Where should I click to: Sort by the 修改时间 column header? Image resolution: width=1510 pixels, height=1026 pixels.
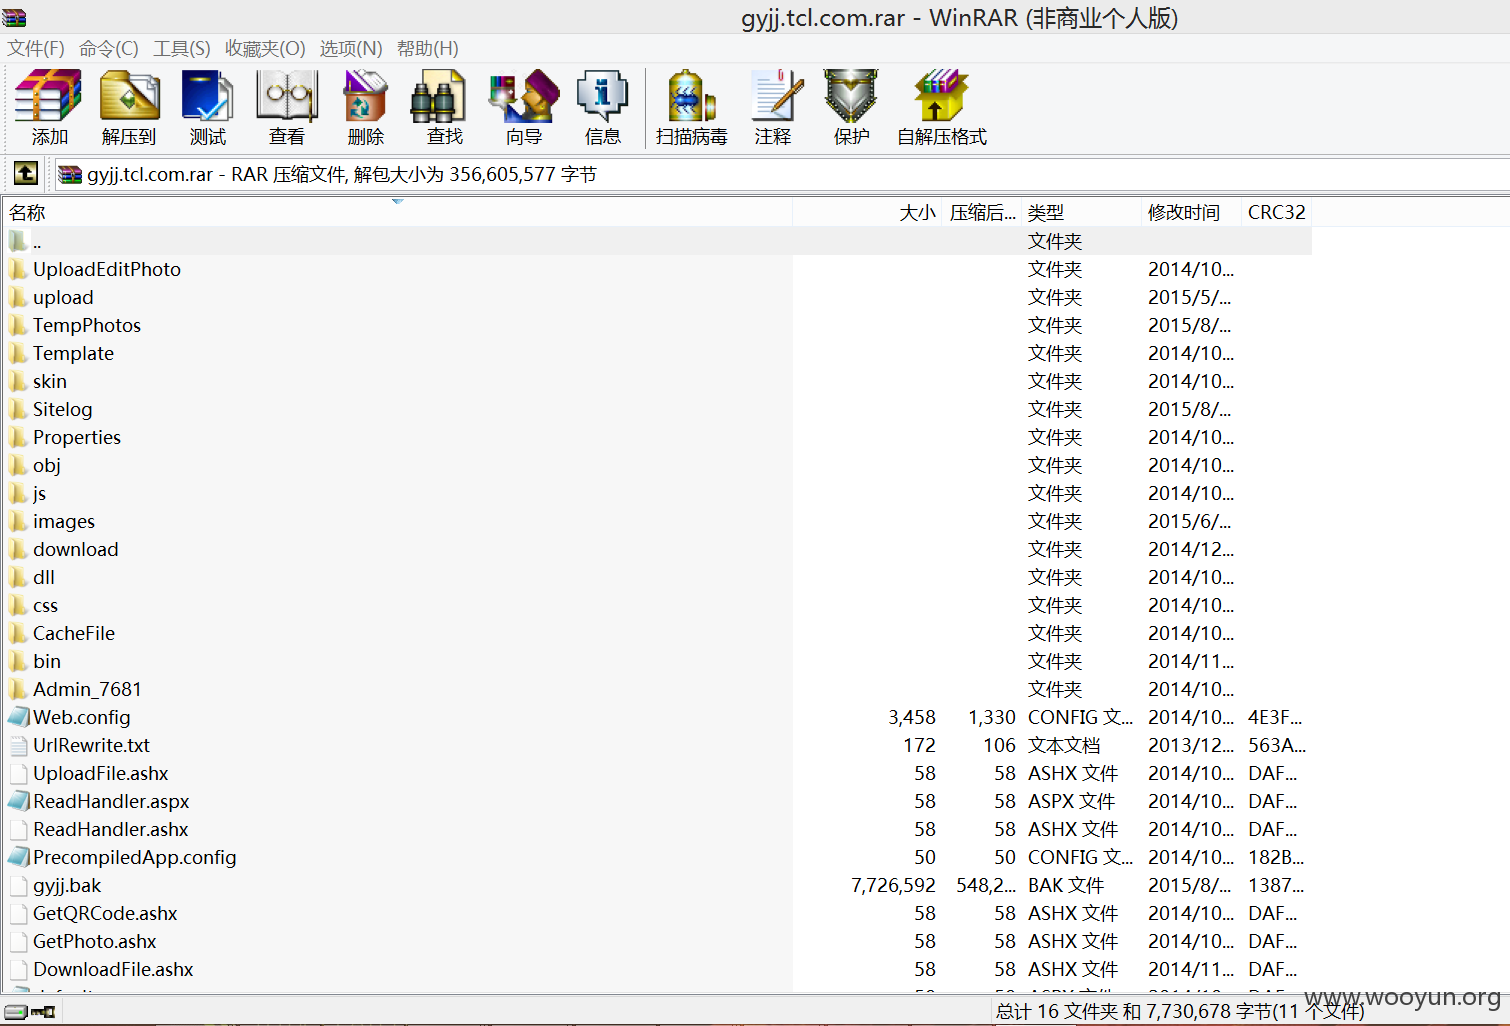(1191, 212)
